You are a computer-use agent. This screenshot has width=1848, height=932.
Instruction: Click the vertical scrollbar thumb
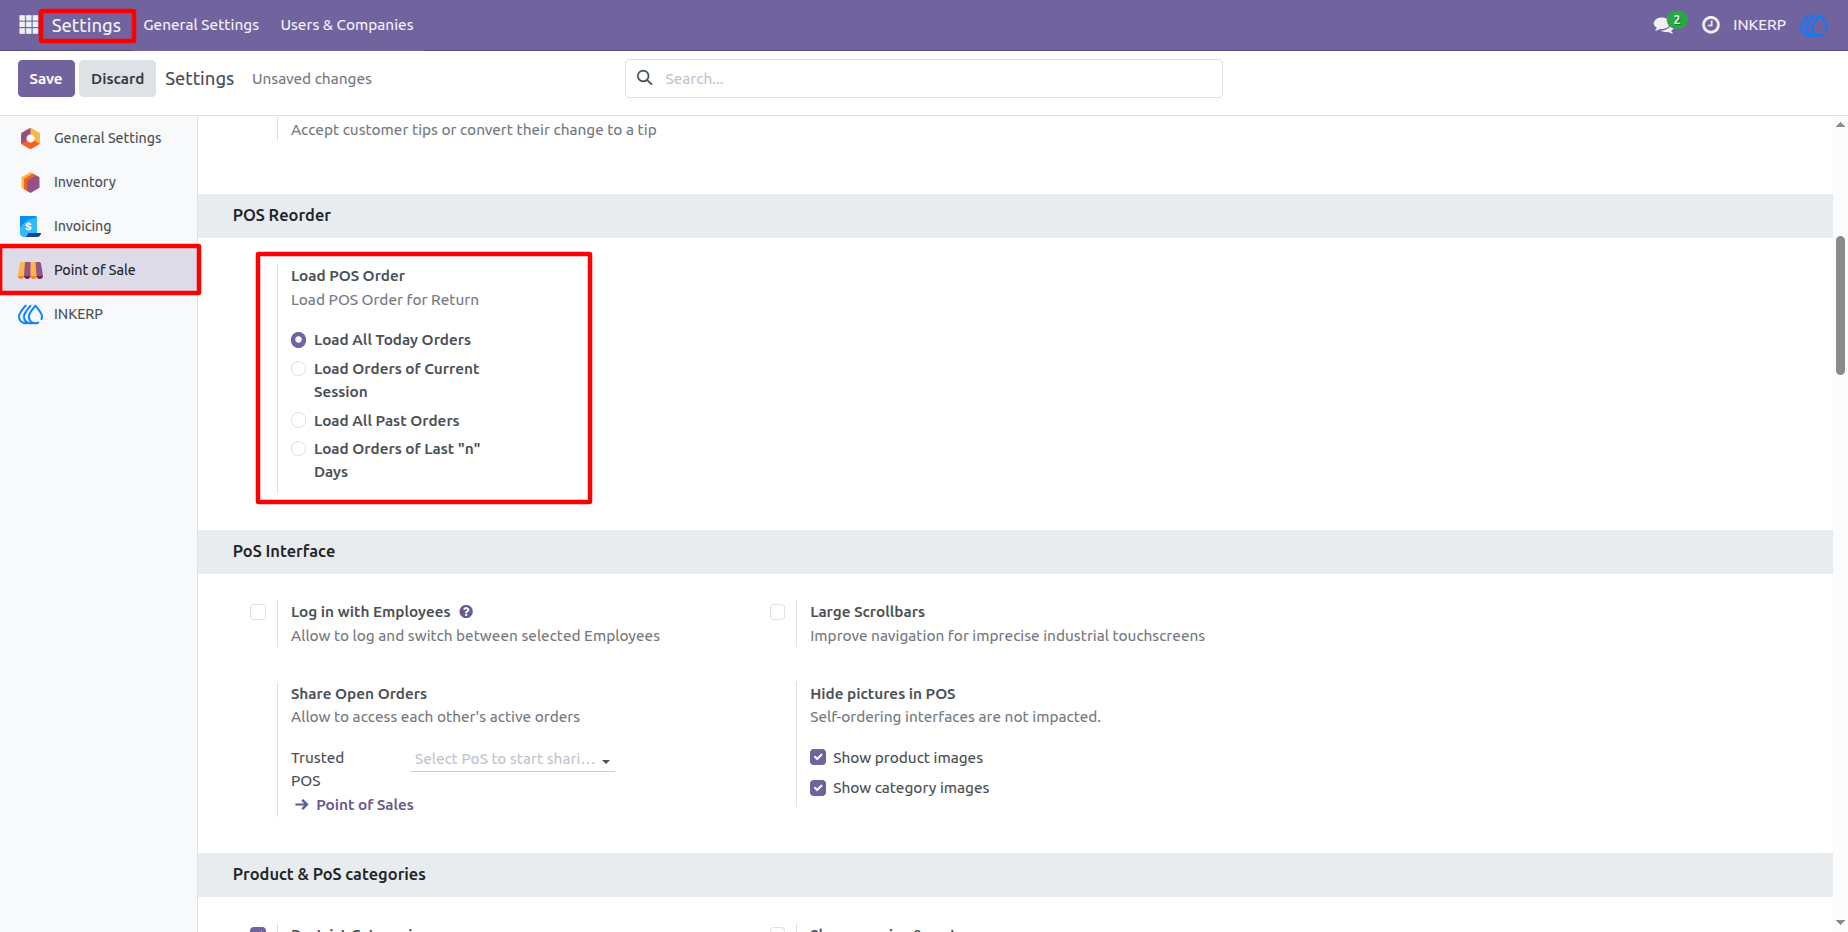point(1840,305)
